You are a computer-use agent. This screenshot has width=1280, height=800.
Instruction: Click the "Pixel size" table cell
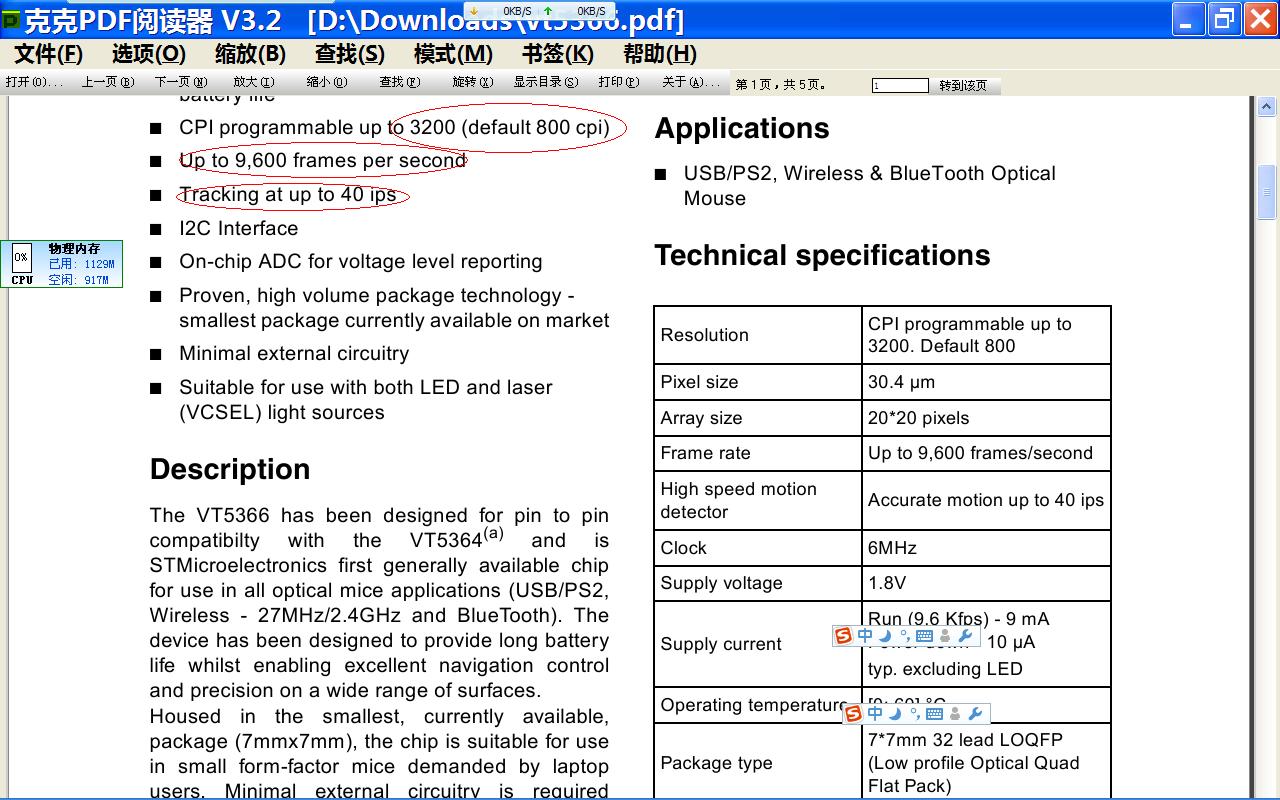(x=758, y=382)
